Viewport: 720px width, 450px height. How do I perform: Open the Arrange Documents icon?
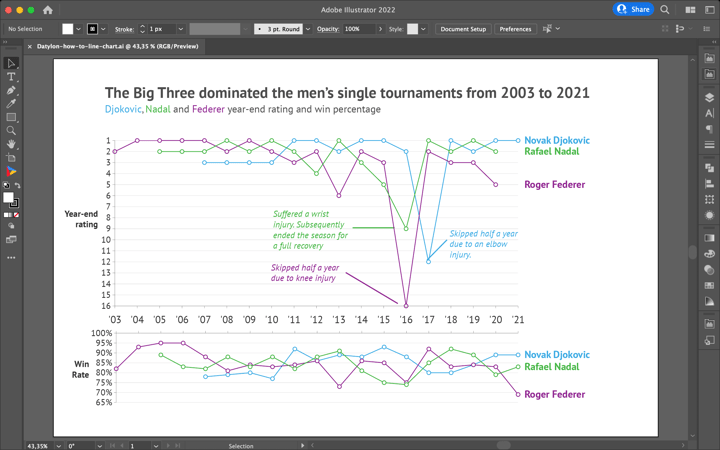690,10
